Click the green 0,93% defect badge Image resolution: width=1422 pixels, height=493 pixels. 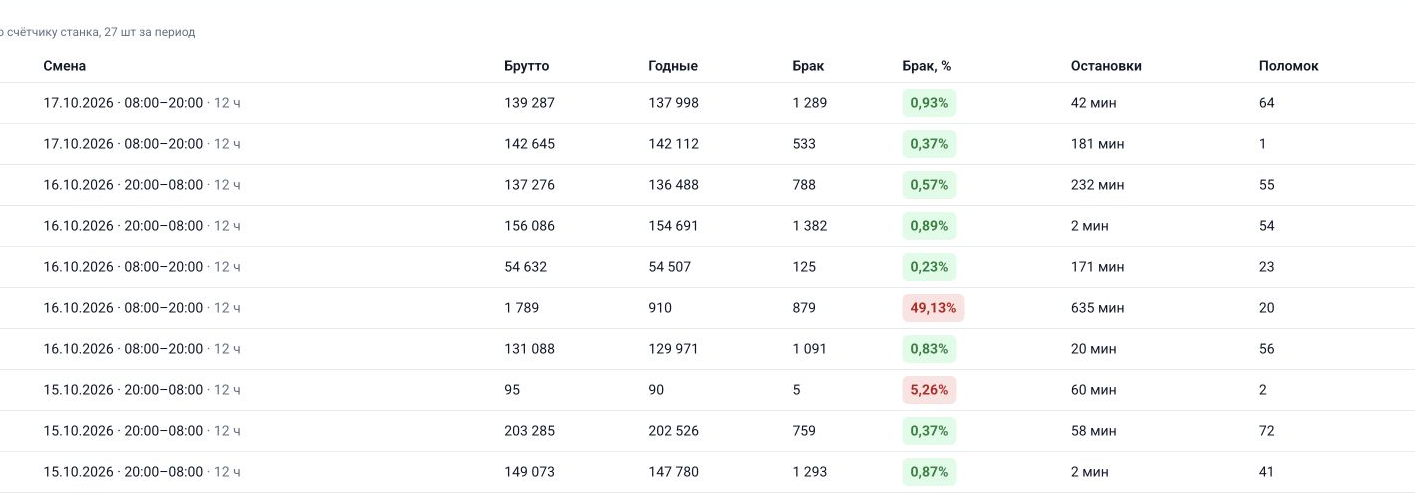tap(929, 103)
